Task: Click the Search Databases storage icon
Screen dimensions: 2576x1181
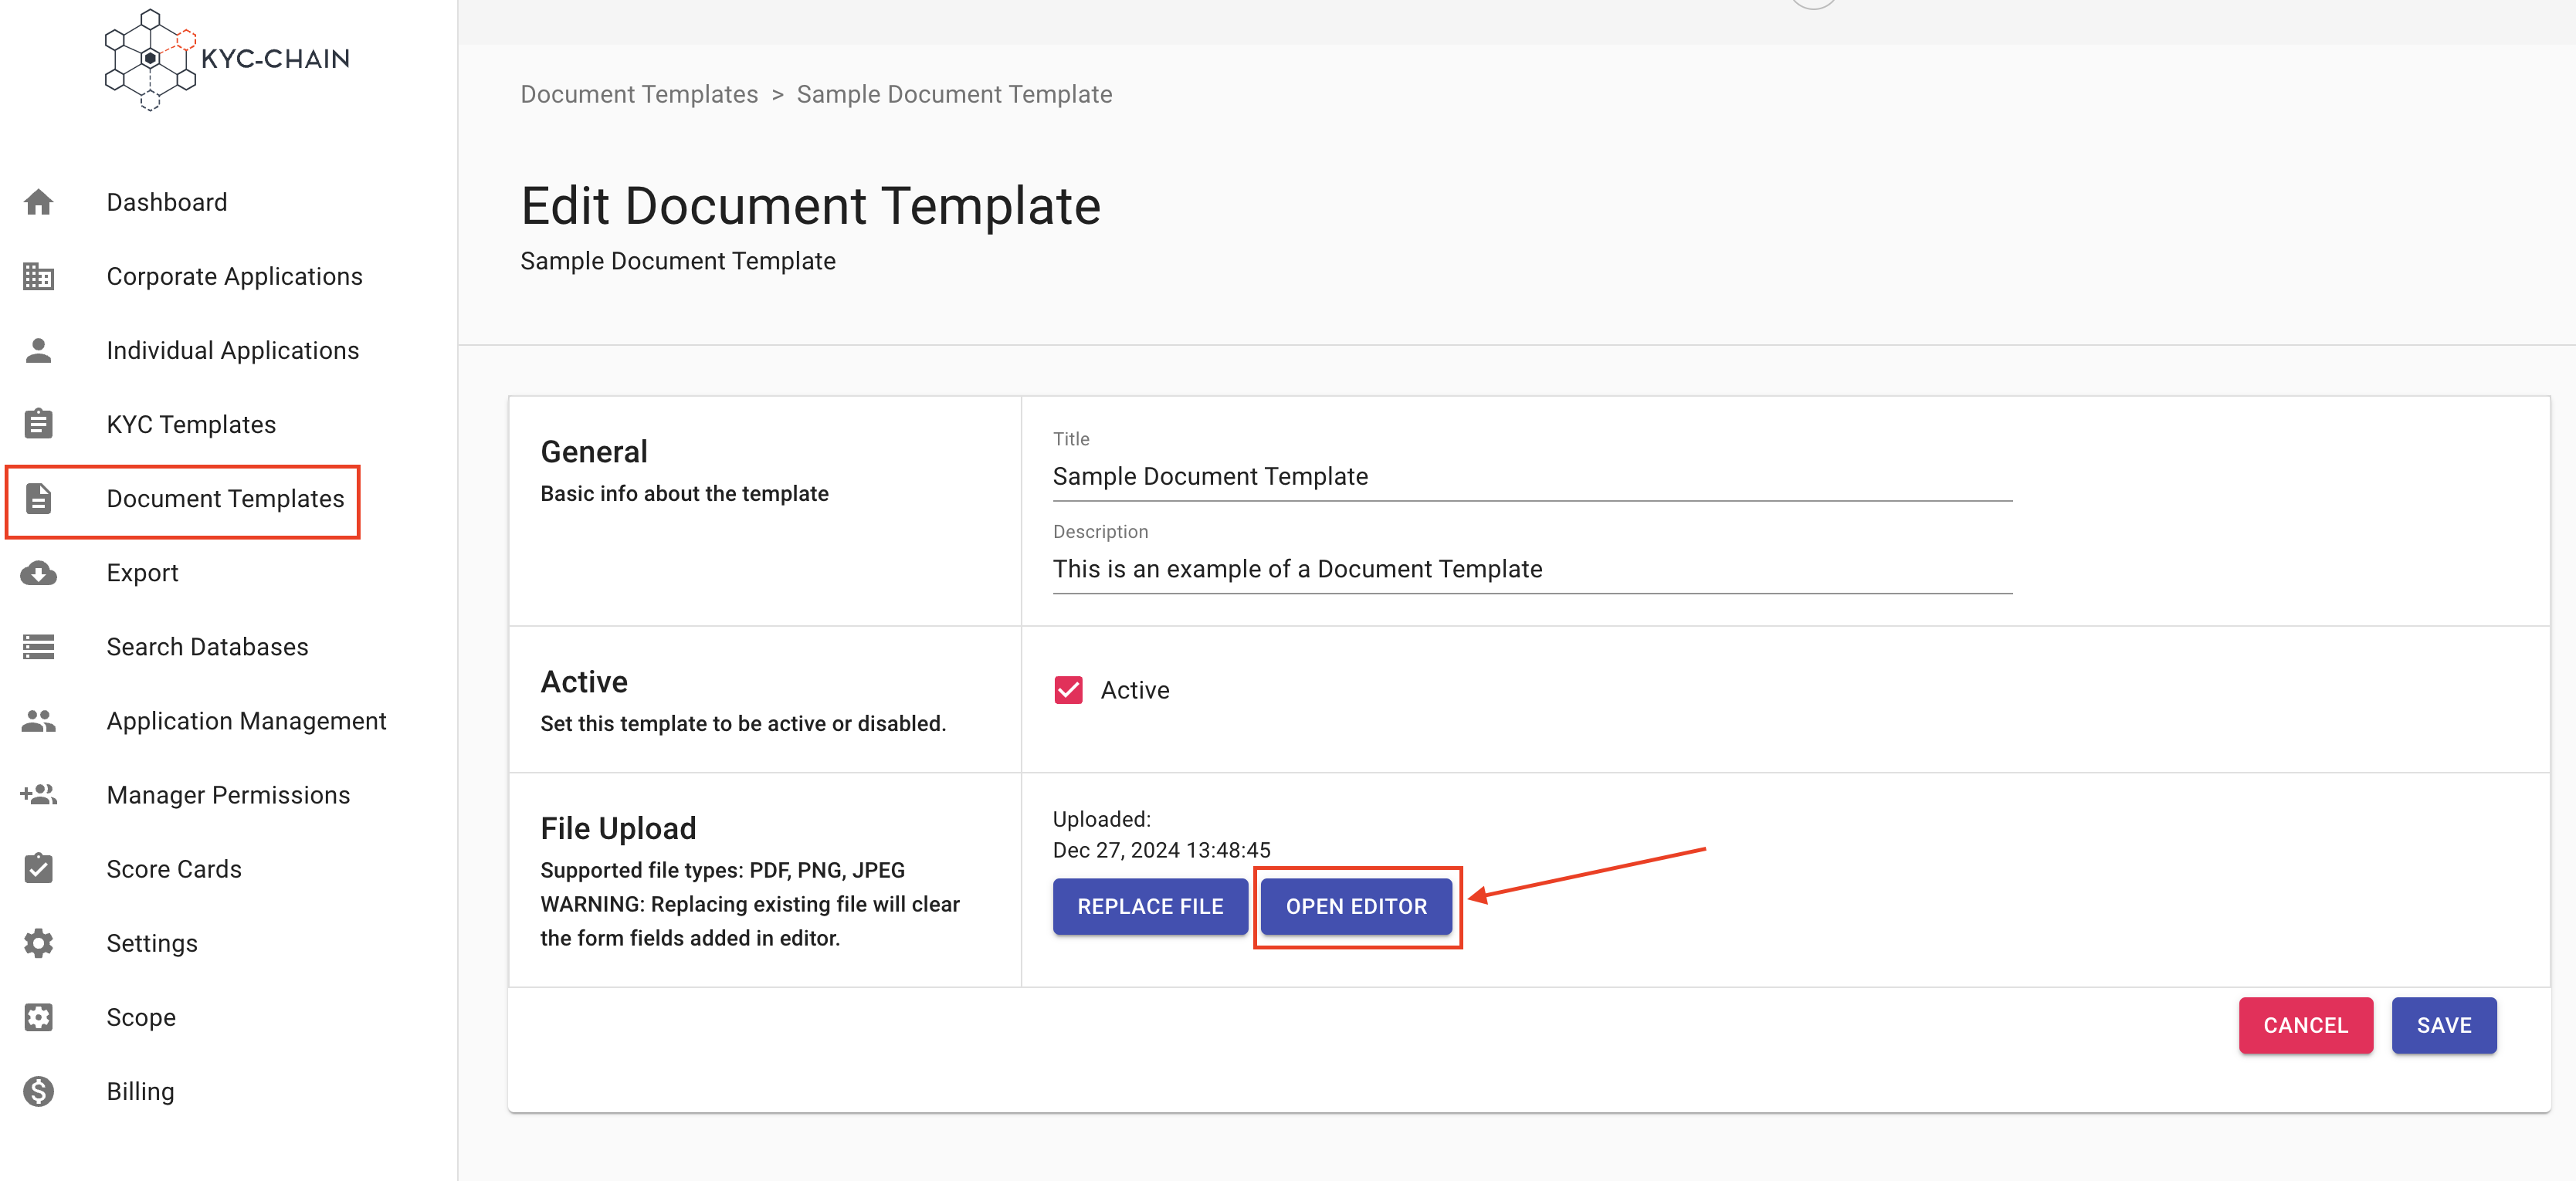Action: click(39, 647)
